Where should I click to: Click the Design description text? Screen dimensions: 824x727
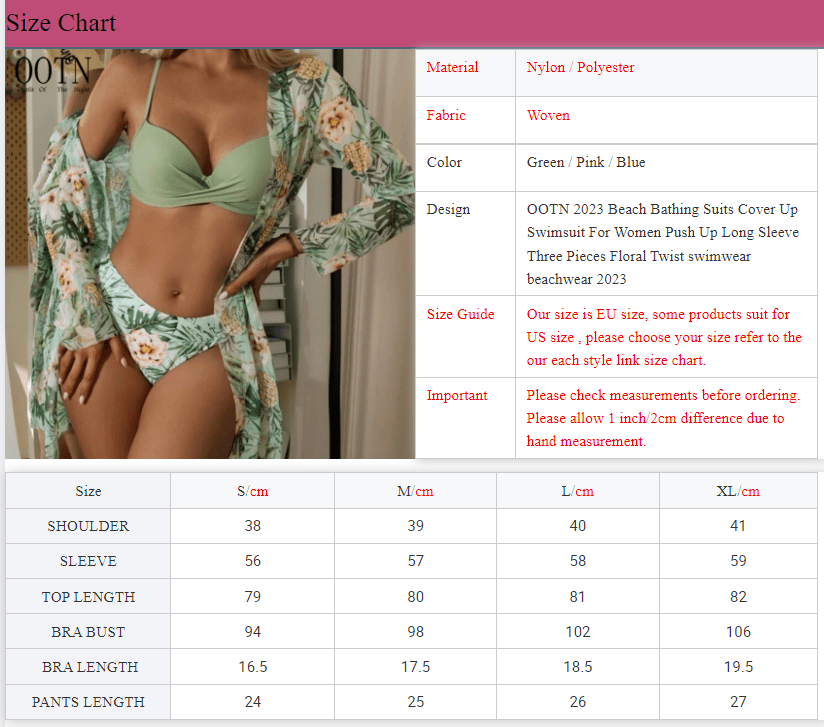[x=662, y=243]
